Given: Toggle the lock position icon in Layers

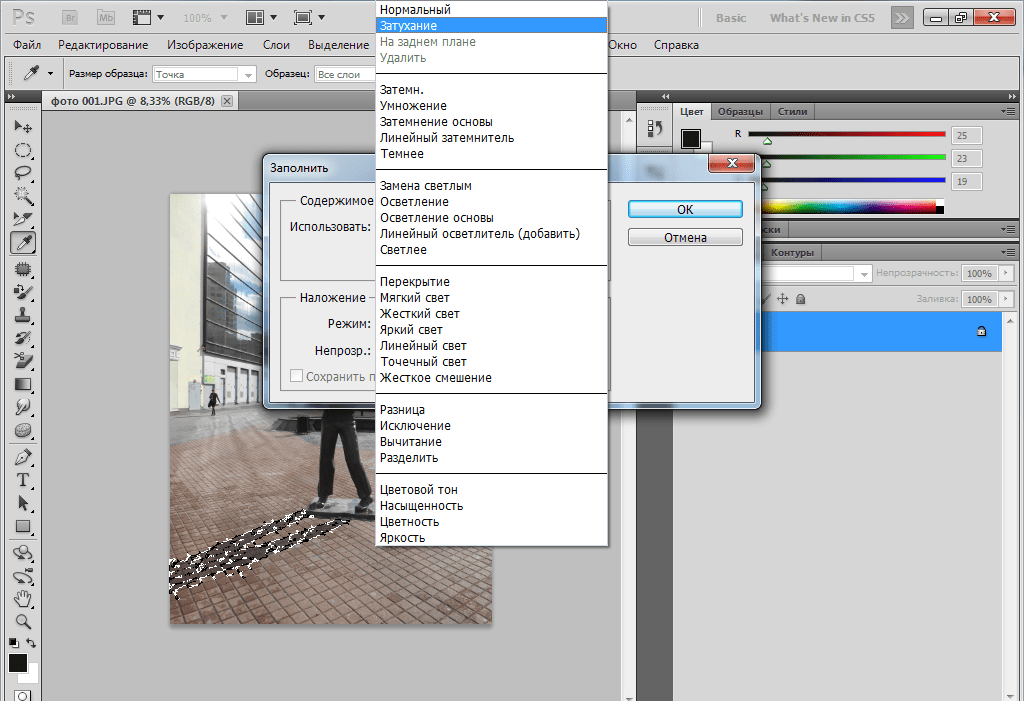Looking at the screenshot, I should 782,299.
